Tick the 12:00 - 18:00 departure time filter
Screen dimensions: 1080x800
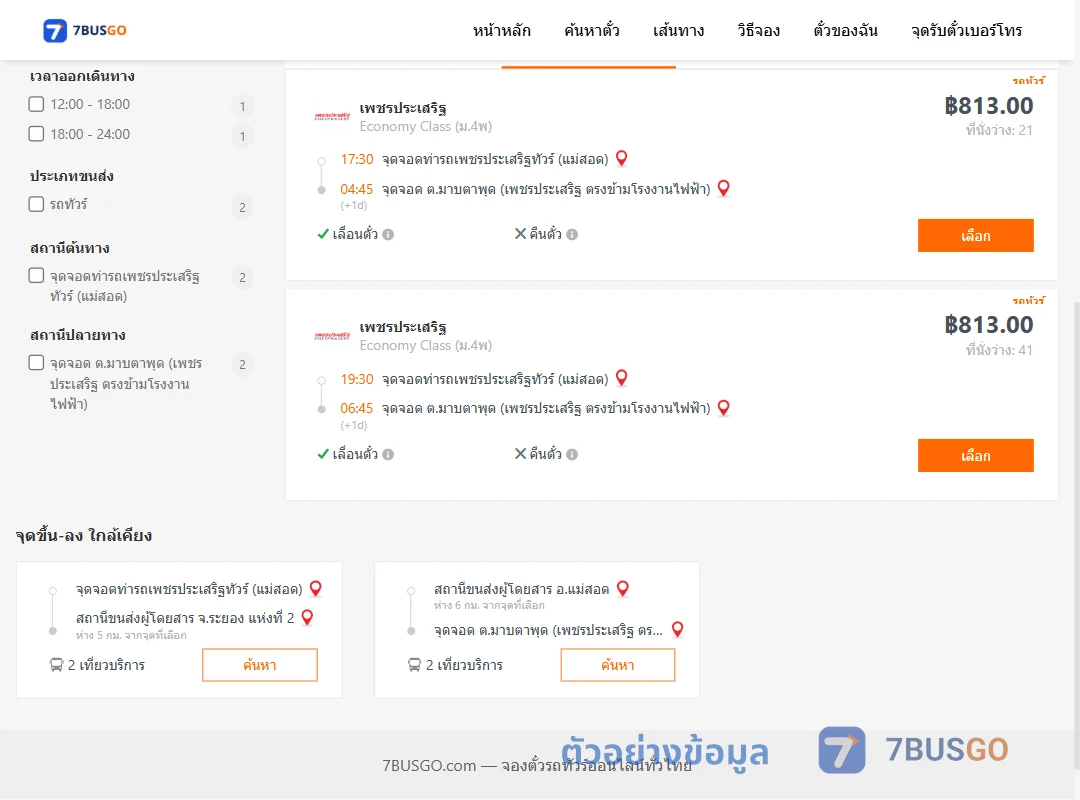pyautogui.click(x=37, y=104)
